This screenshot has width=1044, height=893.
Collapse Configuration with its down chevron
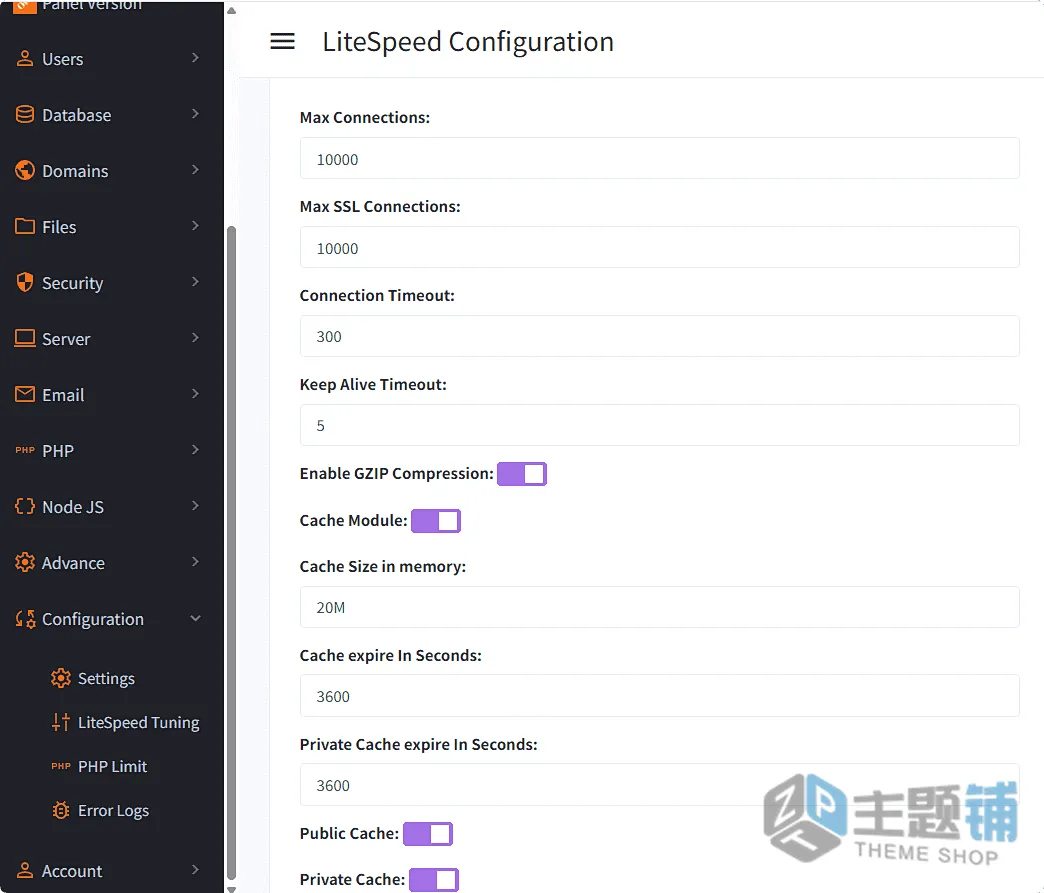[x=195, y=618]
